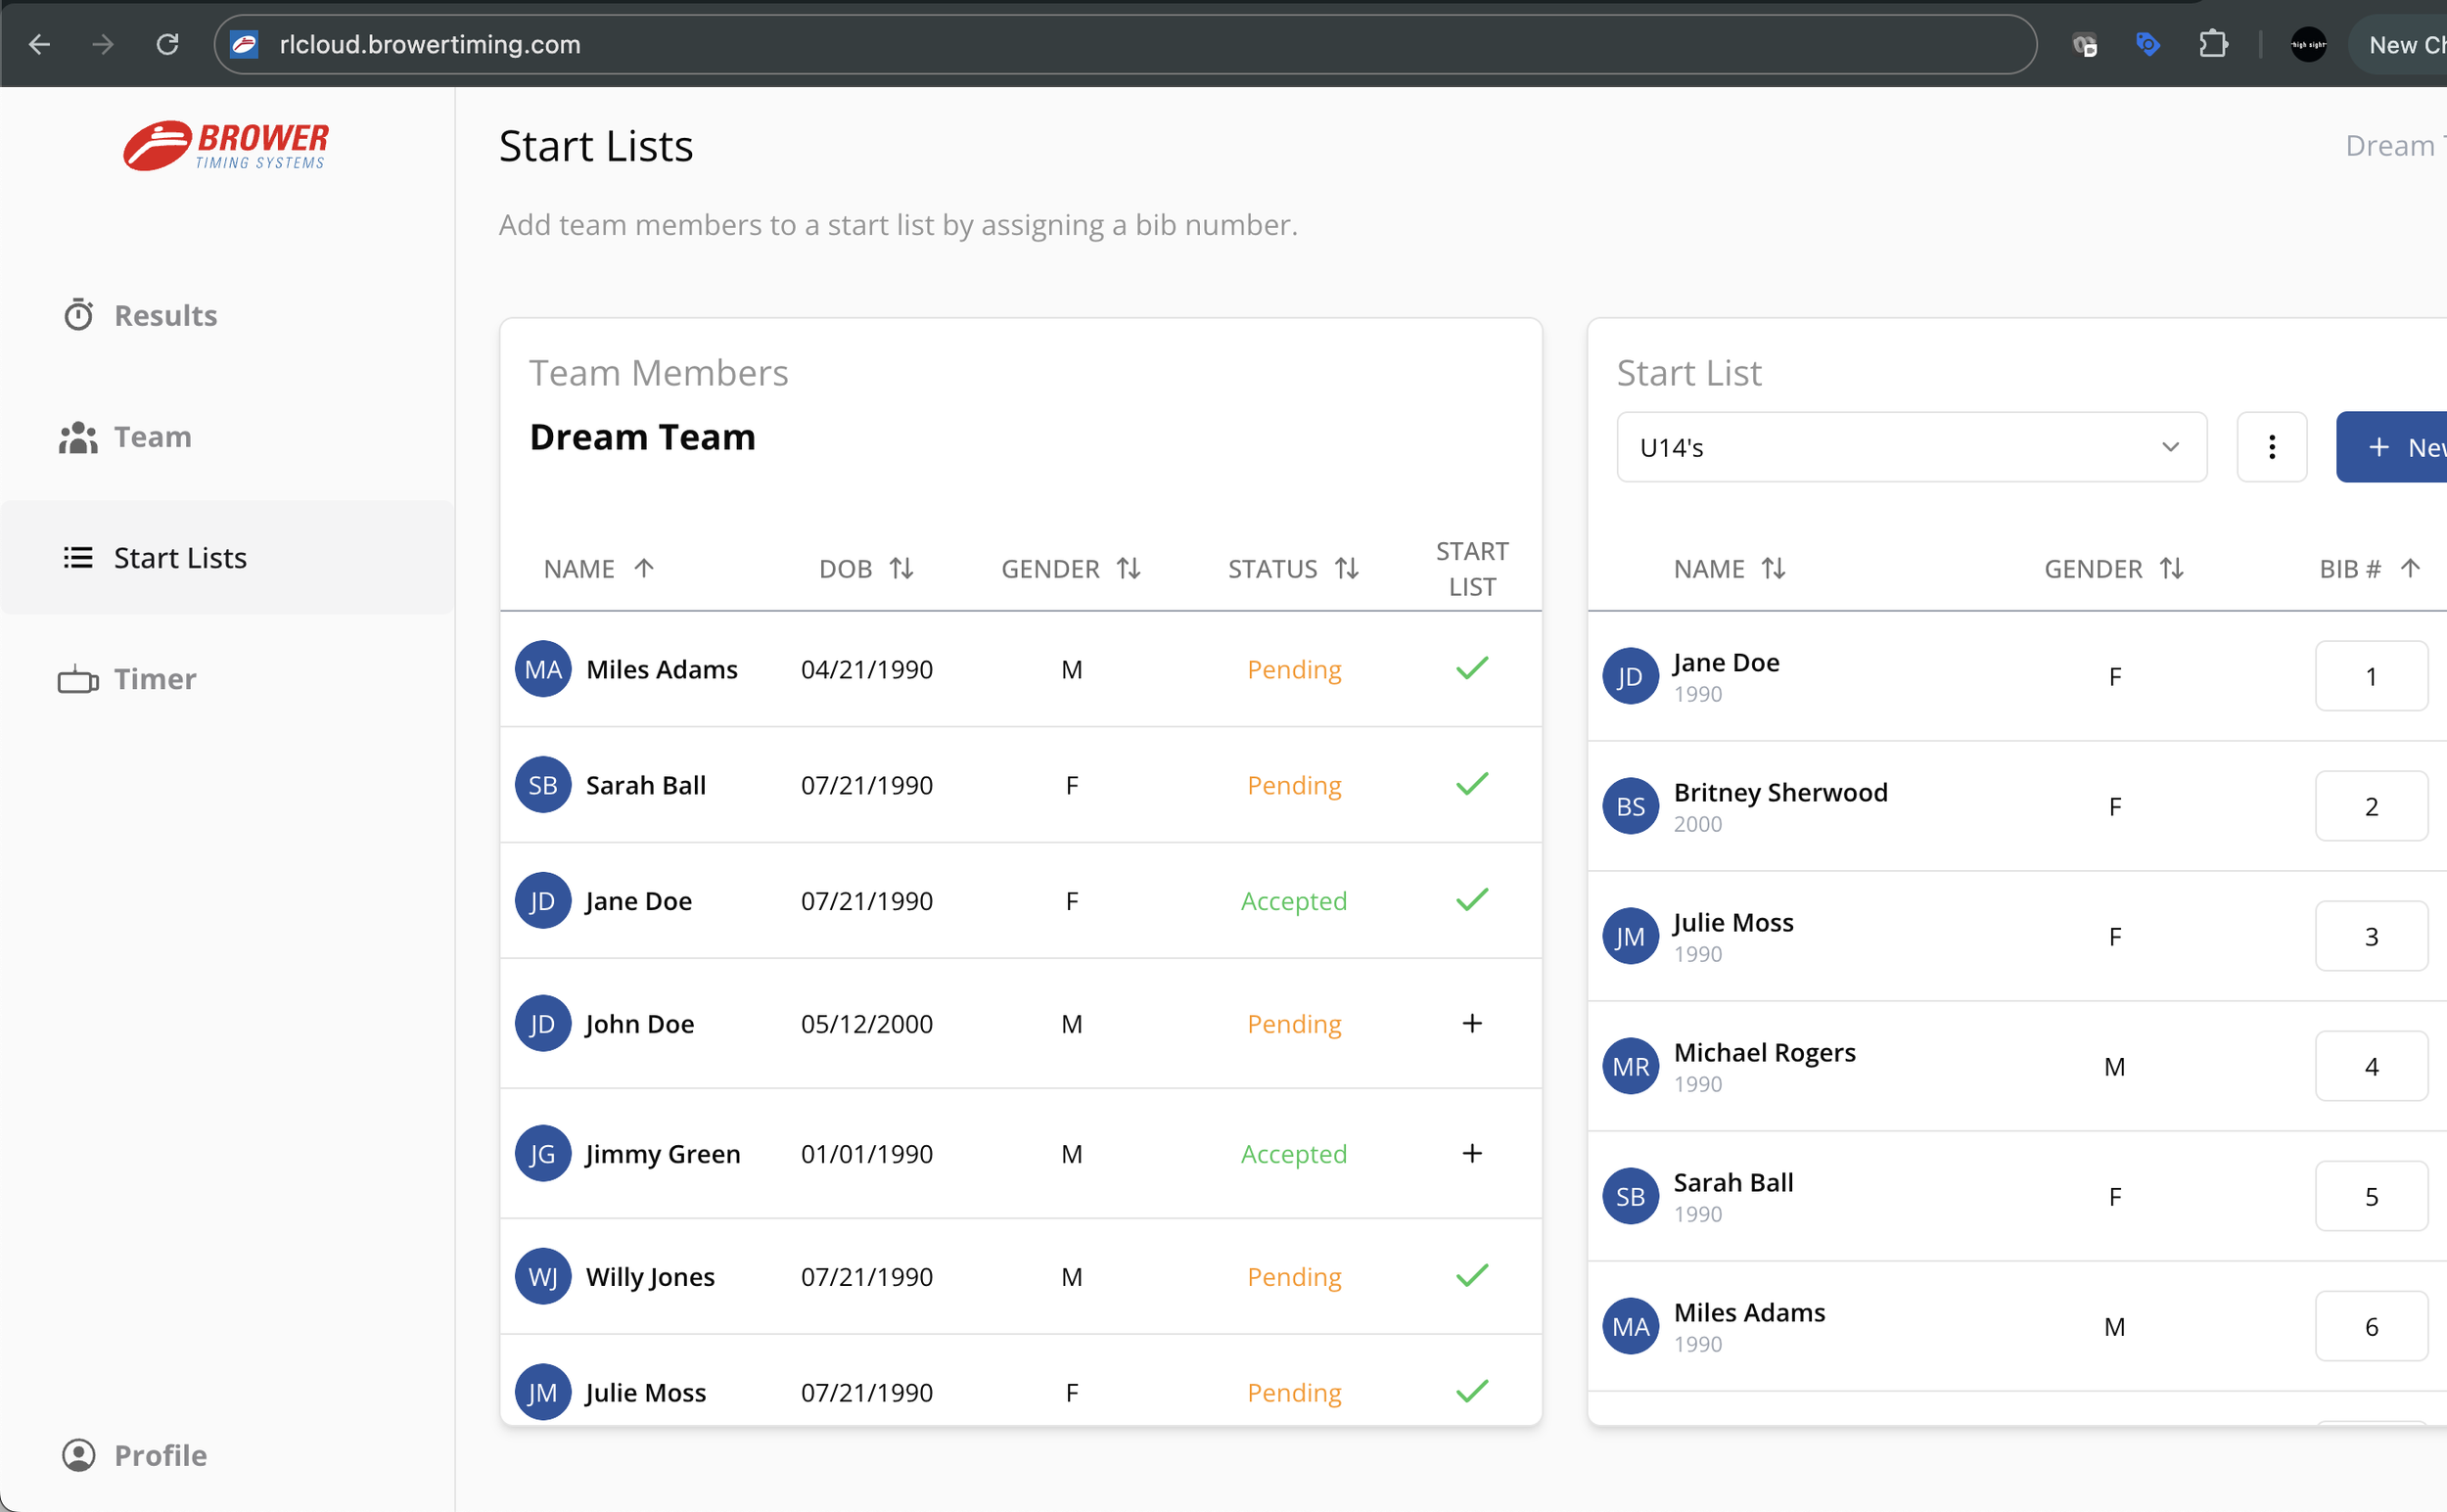Viewport: 2447px width, 1512px height.
Task: Reload the page using browser refresh icon
Action: point(167,44)
